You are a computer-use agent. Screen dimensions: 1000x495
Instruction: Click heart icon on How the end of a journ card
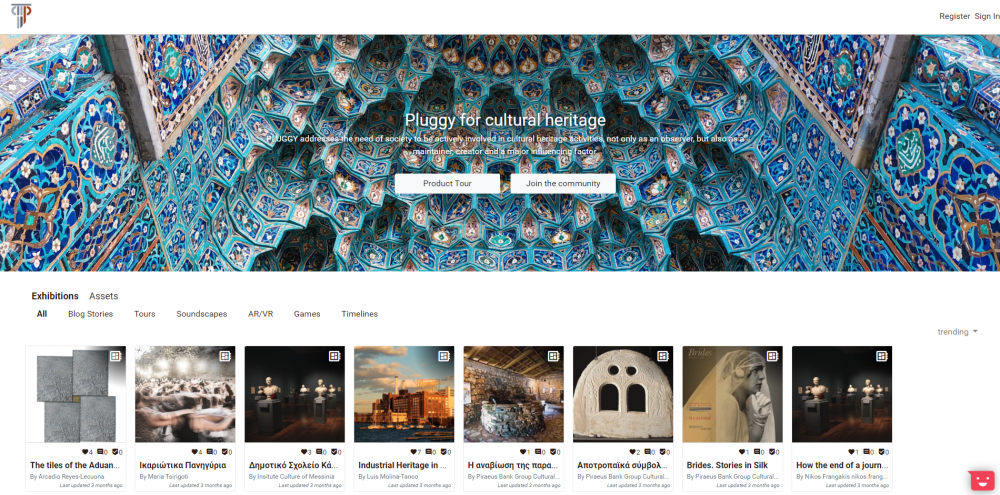pos(851,452)
